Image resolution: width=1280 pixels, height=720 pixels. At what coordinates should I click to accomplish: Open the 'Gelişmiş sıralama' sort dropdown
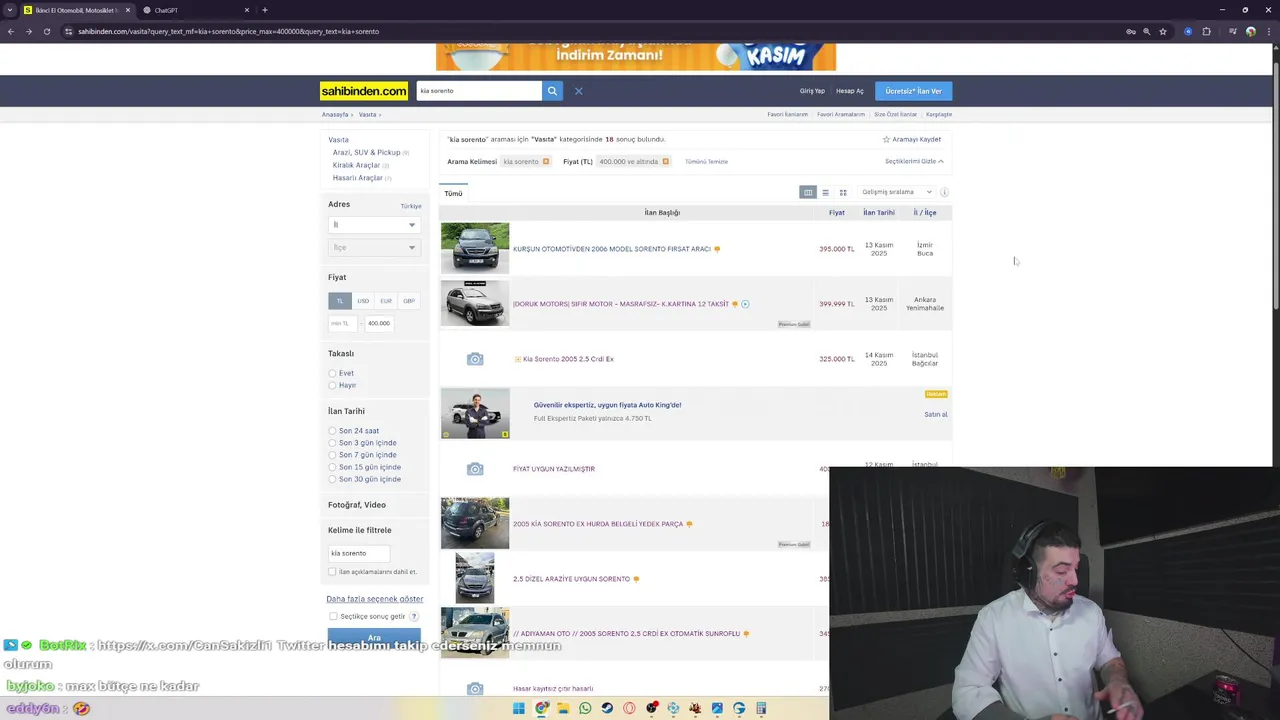pos(896,192)
